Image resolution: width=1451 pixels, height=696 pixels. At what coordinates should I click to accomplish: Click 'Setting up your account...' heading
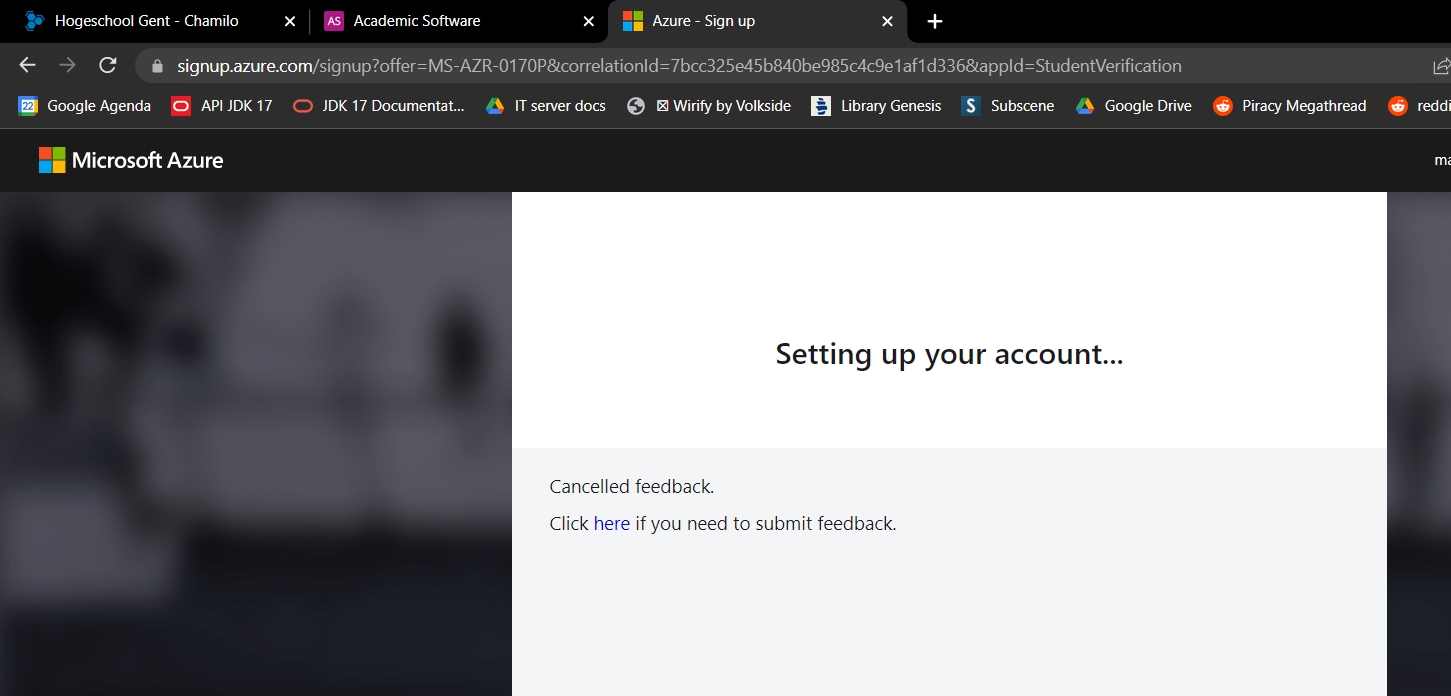(949, 354)
